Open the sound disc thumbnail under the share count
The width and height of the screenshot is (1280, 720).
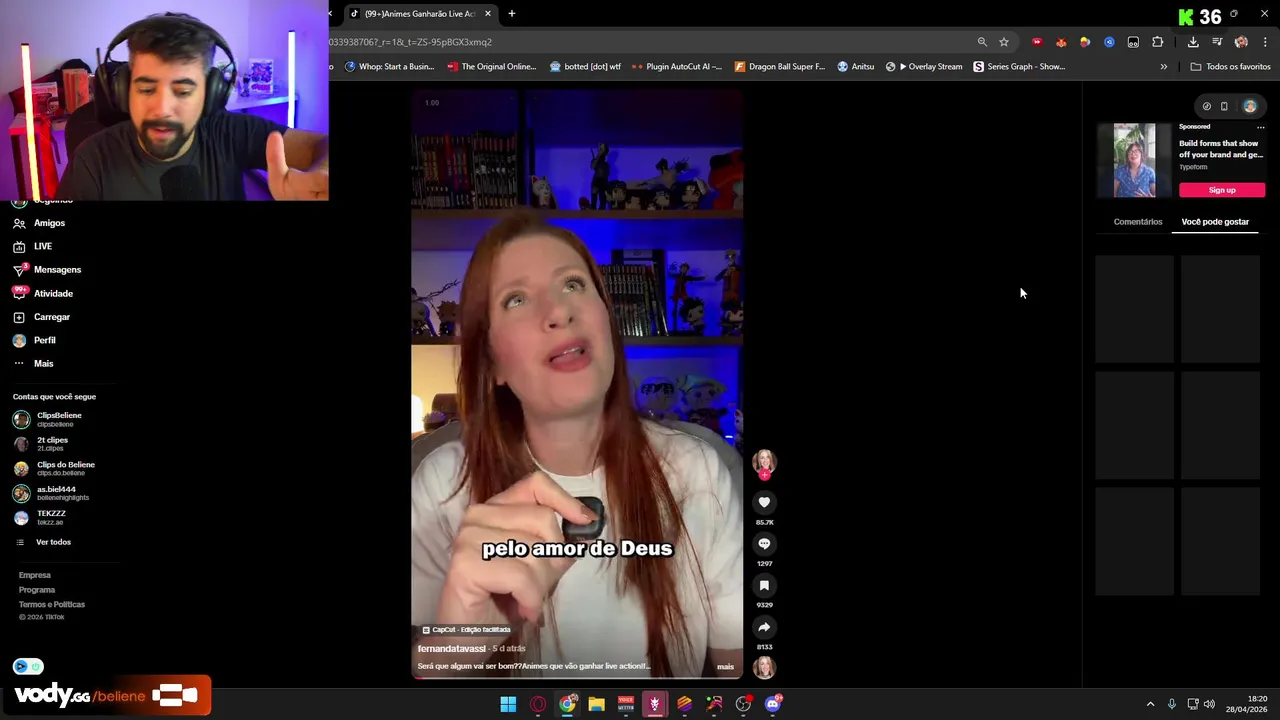pos(764,667)
